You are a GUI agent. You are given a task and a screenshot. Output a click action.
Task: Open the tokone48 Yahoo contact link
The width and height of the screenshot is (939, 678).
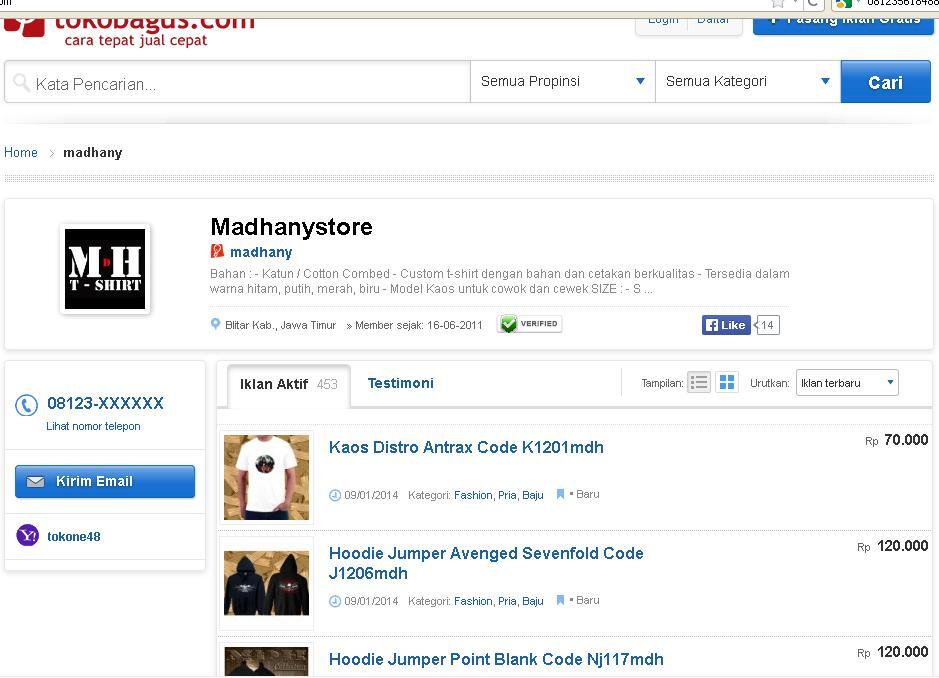pos(74,537)
